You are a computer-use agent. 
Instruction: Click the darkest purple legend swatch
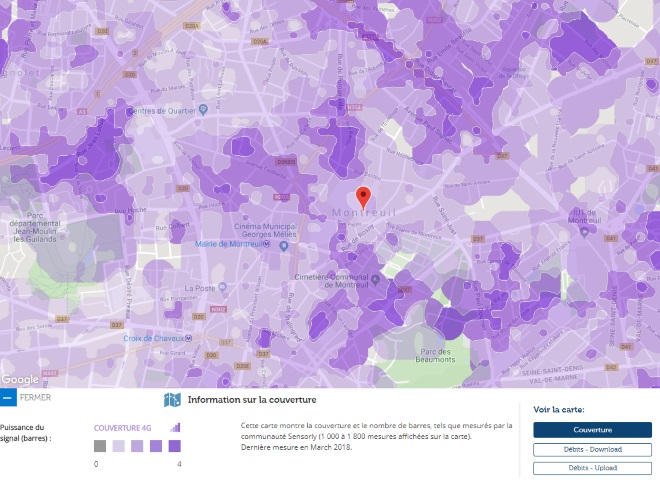175,446
